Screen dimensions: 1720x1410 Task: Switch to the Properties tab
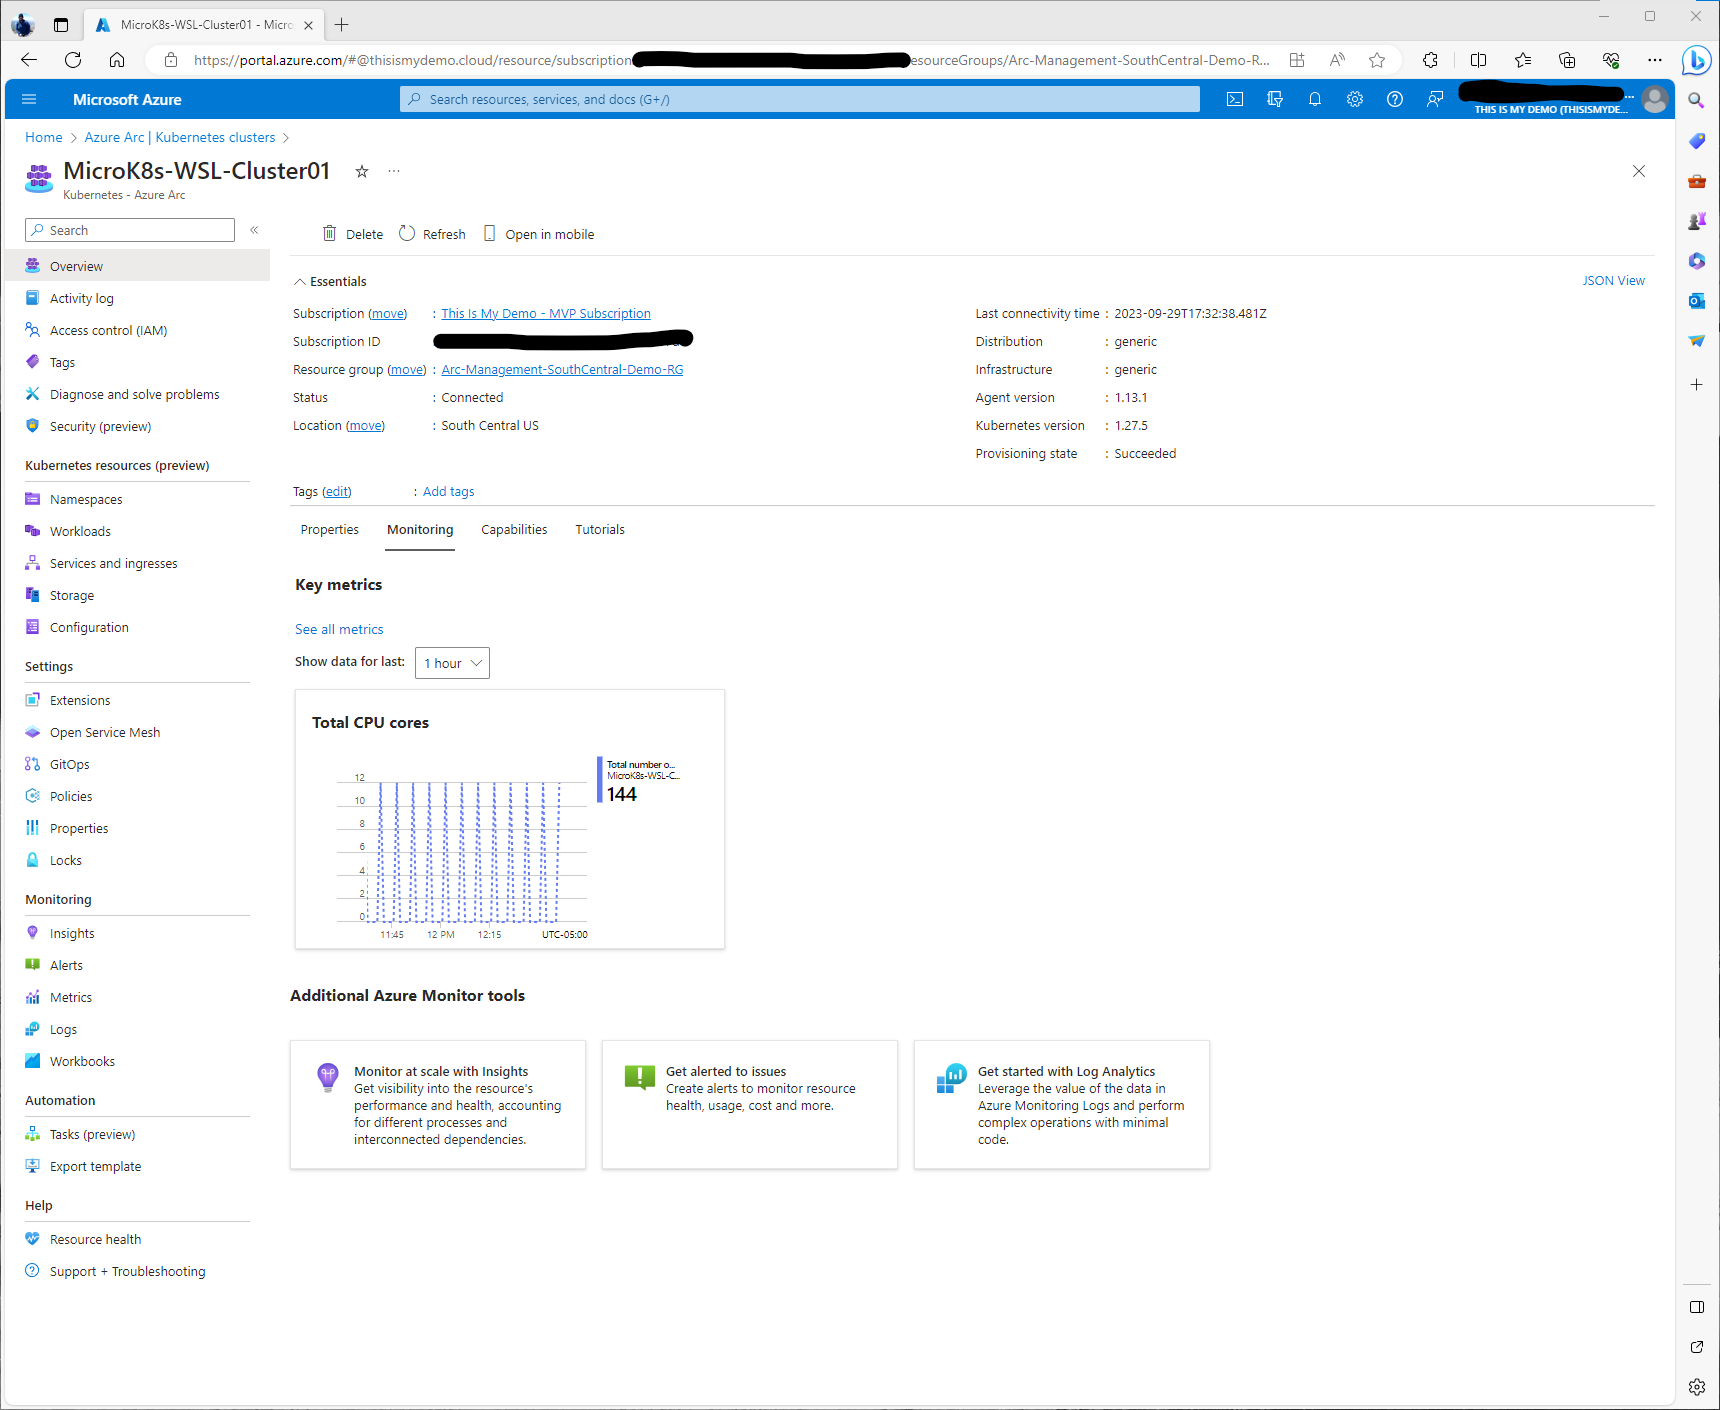pyautogui.click(x=329, y=530)
